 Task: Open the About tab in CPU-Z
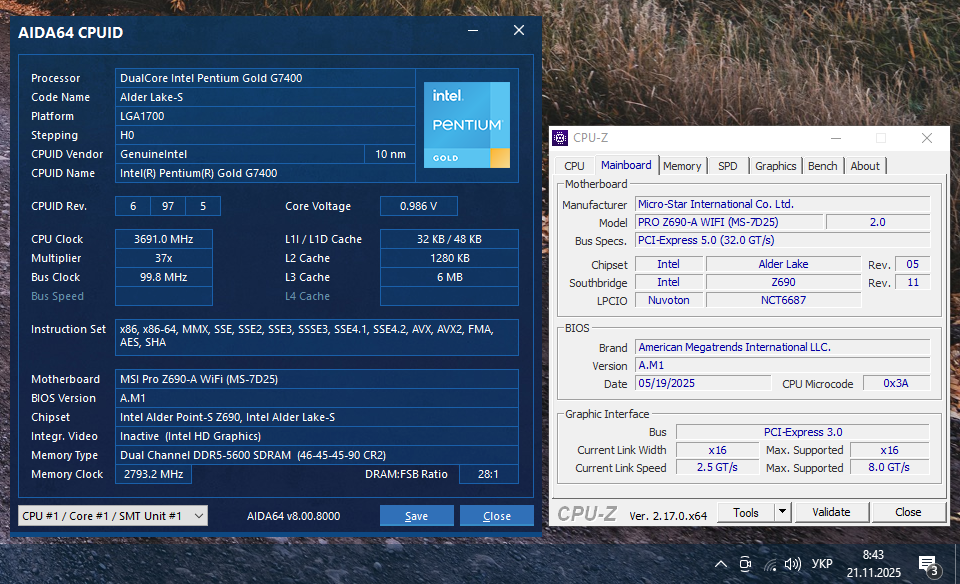864,166
